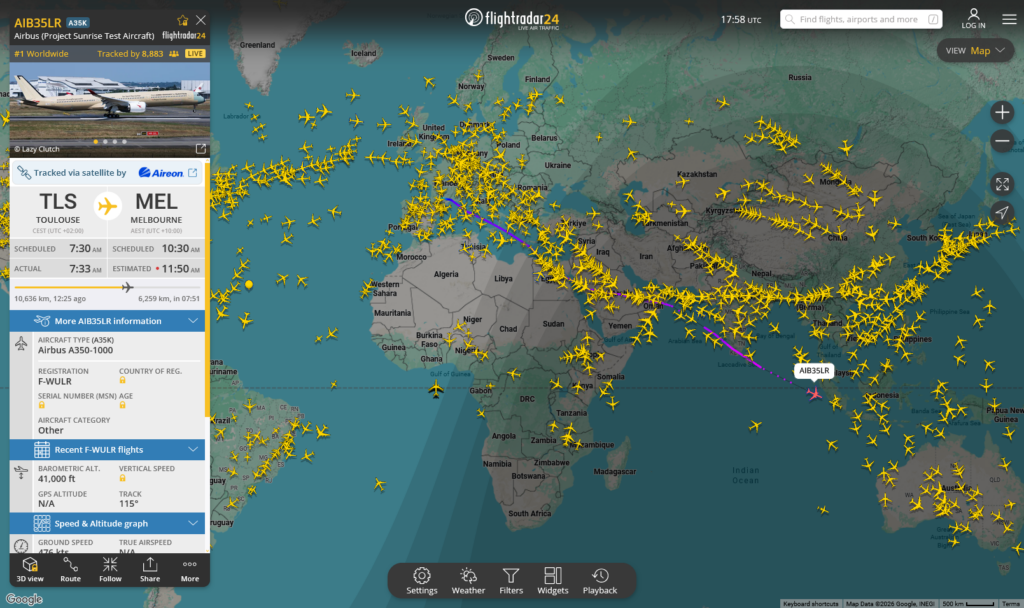The height and width of the screenshot is (608, 1024).
Task: Center map on my location
Action: click(1002, 212)
